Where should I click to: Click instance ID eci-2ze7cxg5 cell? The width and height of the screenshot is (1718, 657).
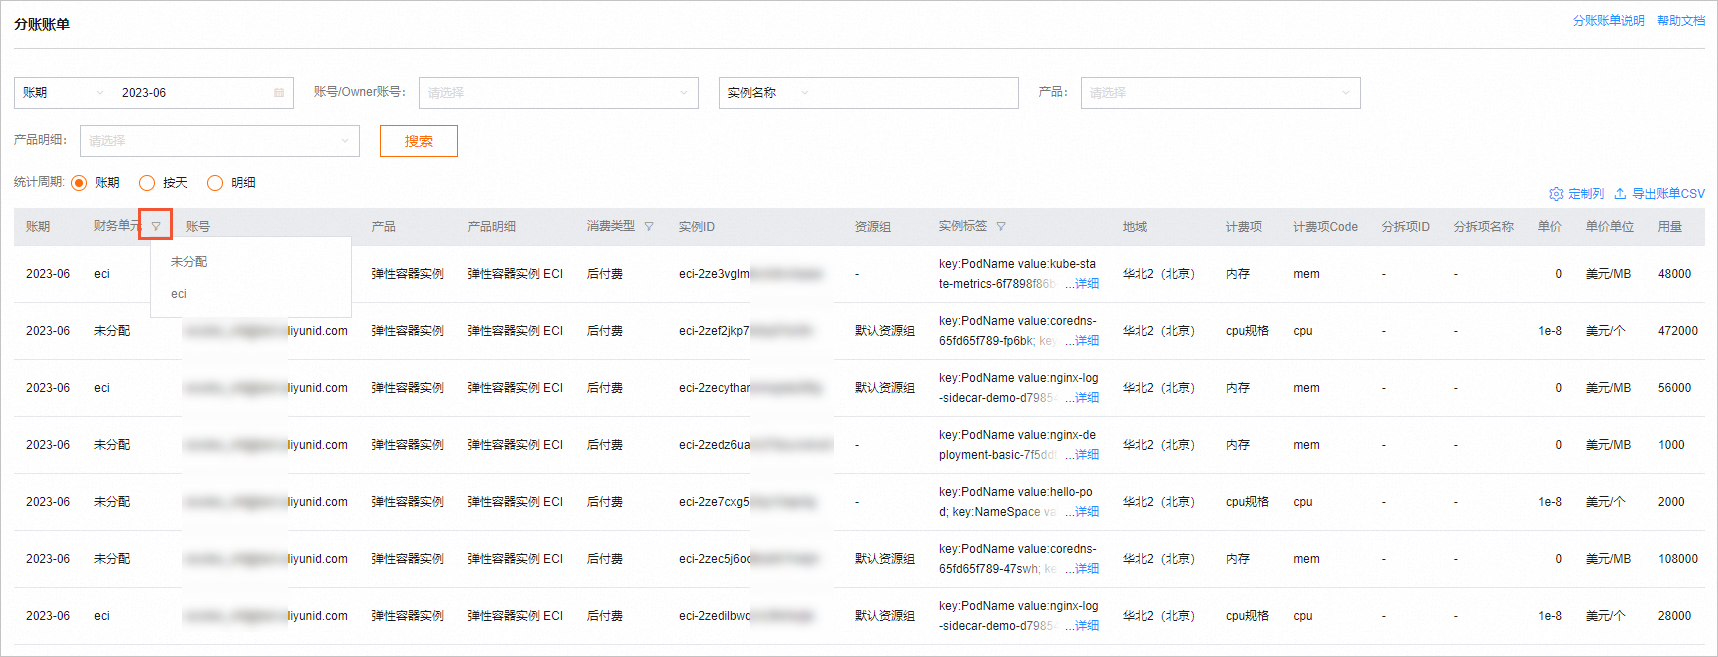pos(750,502)
